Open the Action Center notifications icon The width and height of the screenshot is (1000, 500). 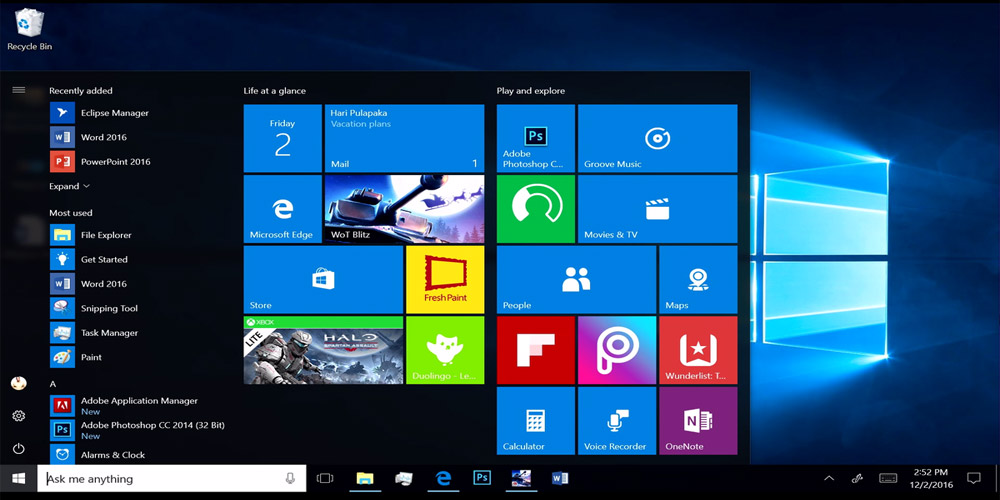pos(973,478)
